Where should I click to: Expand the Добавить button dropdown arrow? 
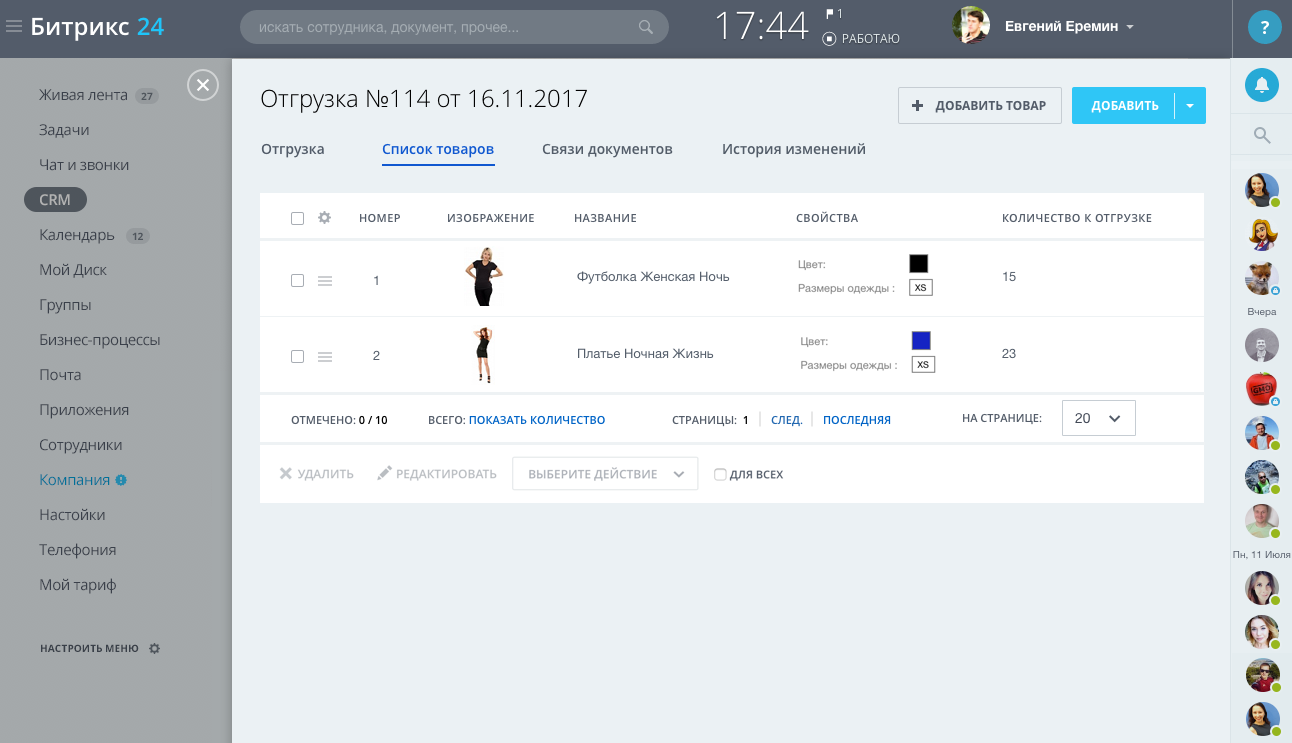tap(1190, 105)
